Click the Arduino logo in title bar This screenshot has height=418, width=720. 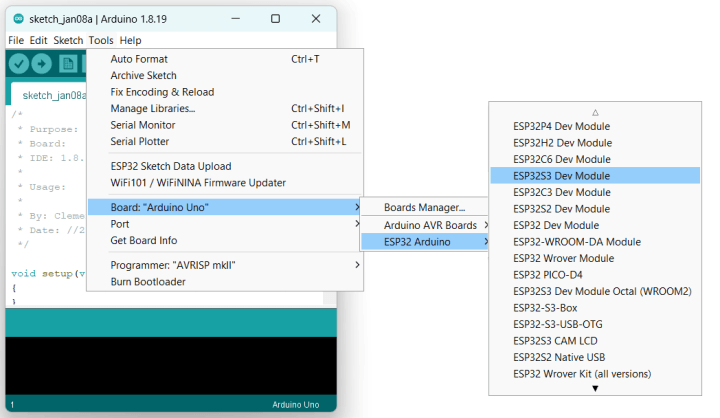18,19
